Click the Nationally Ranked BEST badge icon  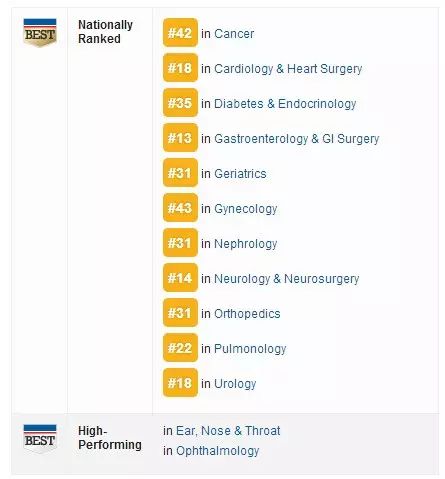point(40,33)
